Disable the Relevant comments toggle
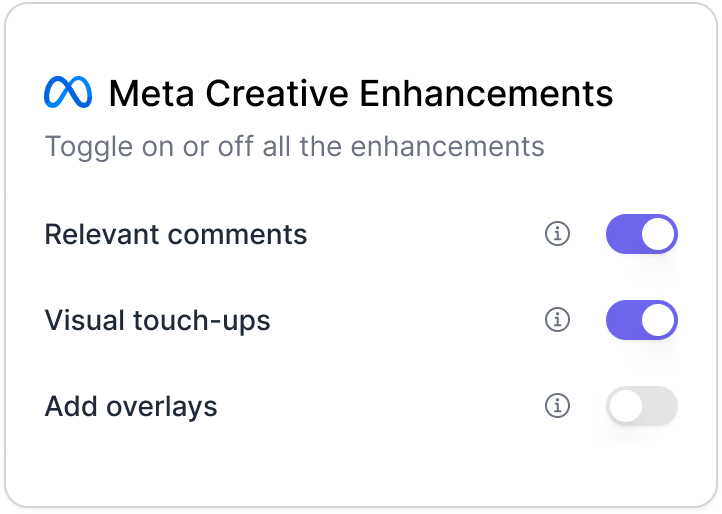This screenshot has width=722, height=514. point(641,234)
